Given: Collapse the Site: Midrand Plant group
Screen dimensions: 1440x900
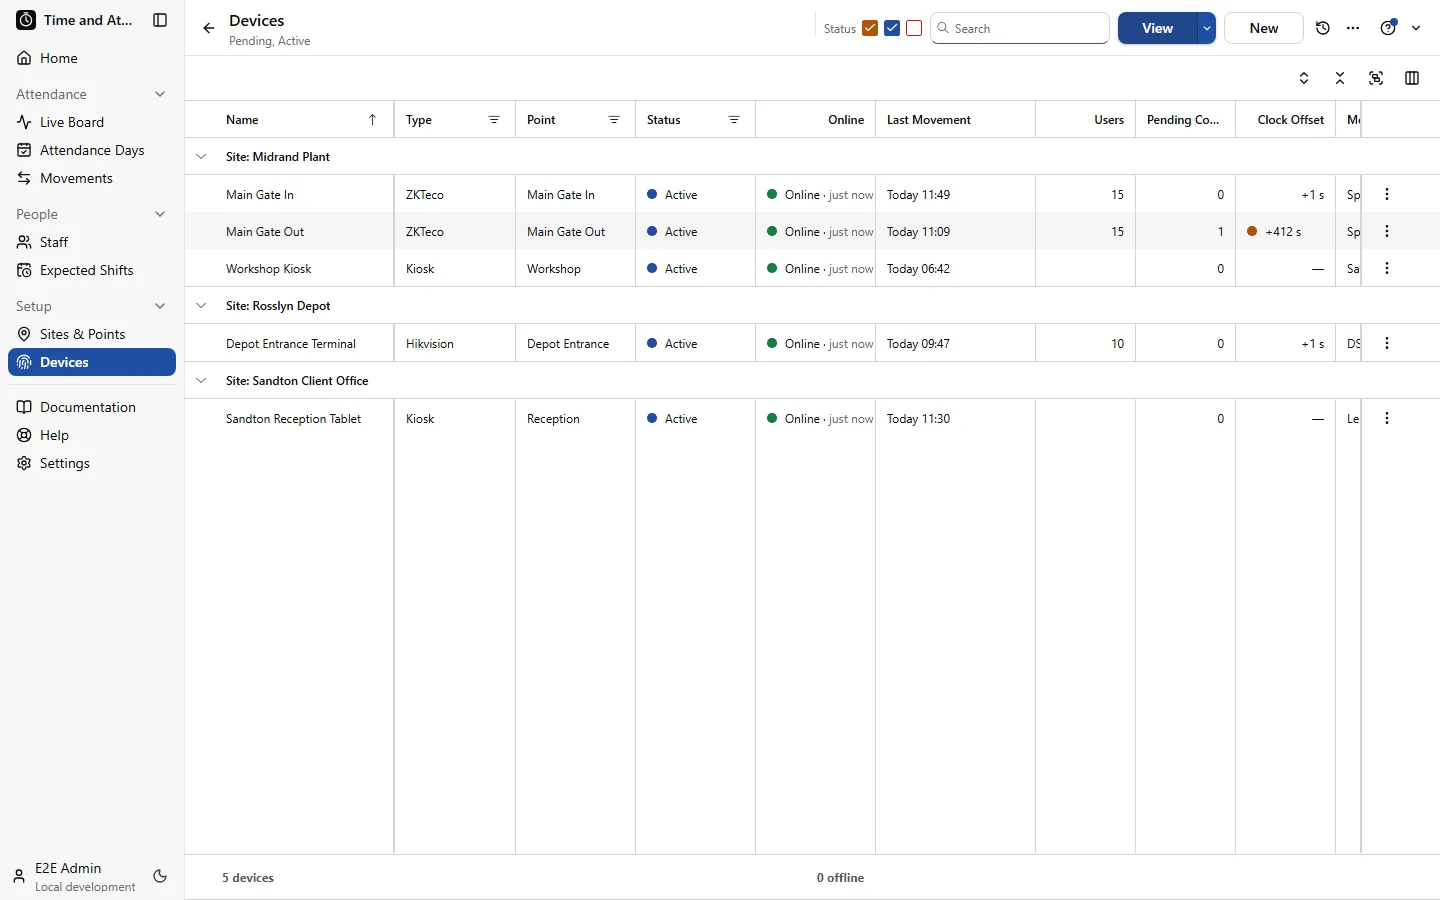Looking at the screenshot, I should [x=201, y=157].
